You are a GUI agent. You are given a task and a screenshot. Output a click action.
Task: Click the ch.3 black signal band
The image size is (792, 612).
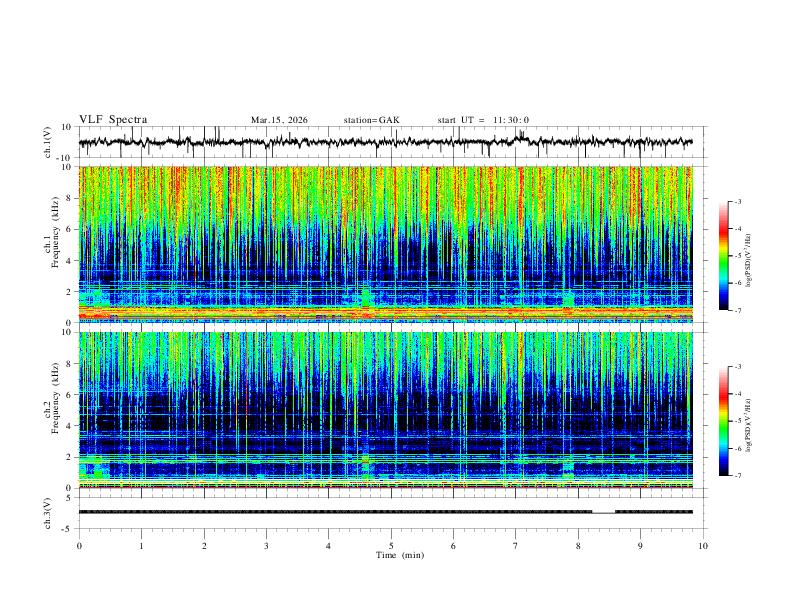point(335,512)
